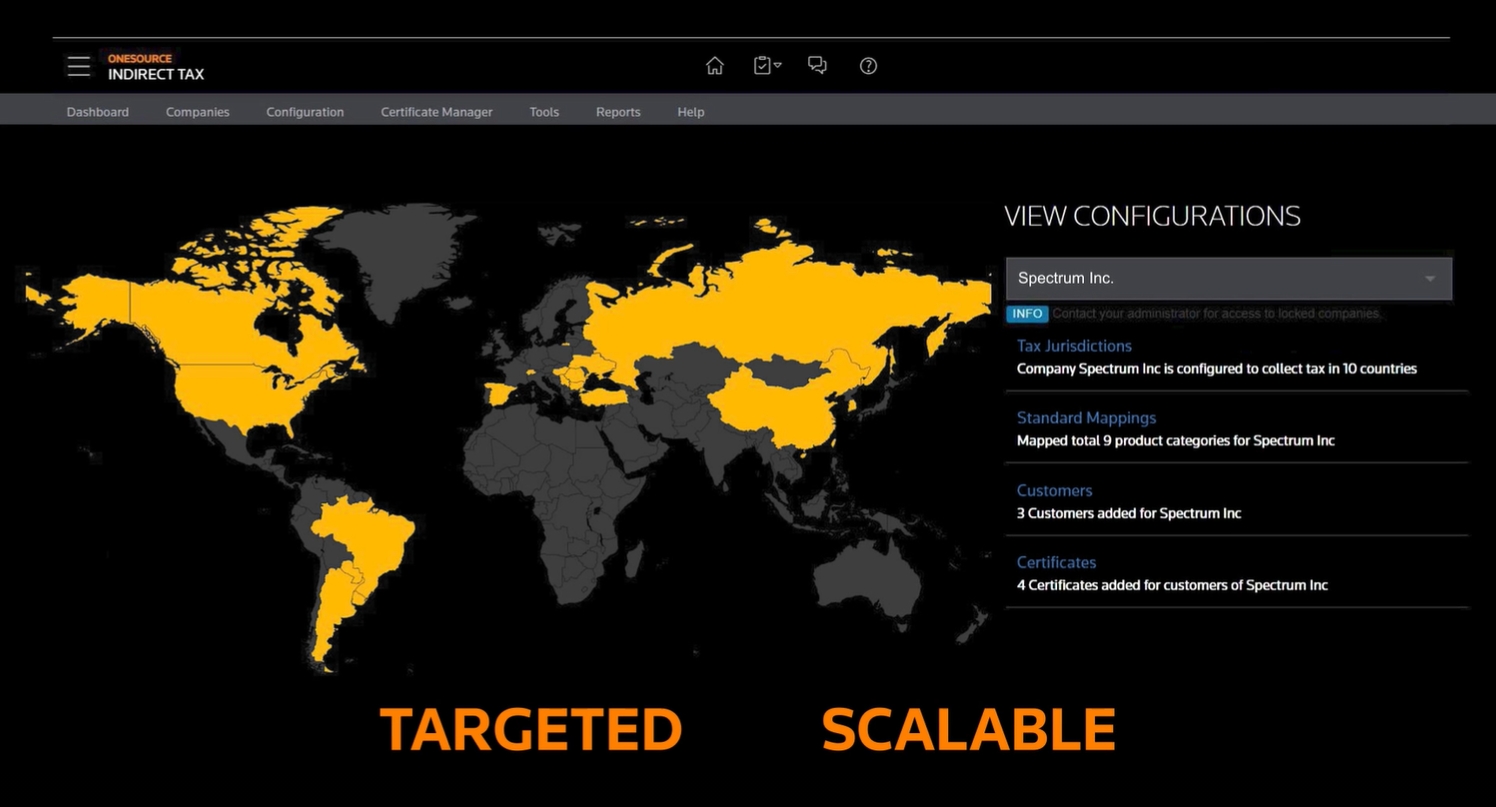Open the Tools menu

(544, 112)
